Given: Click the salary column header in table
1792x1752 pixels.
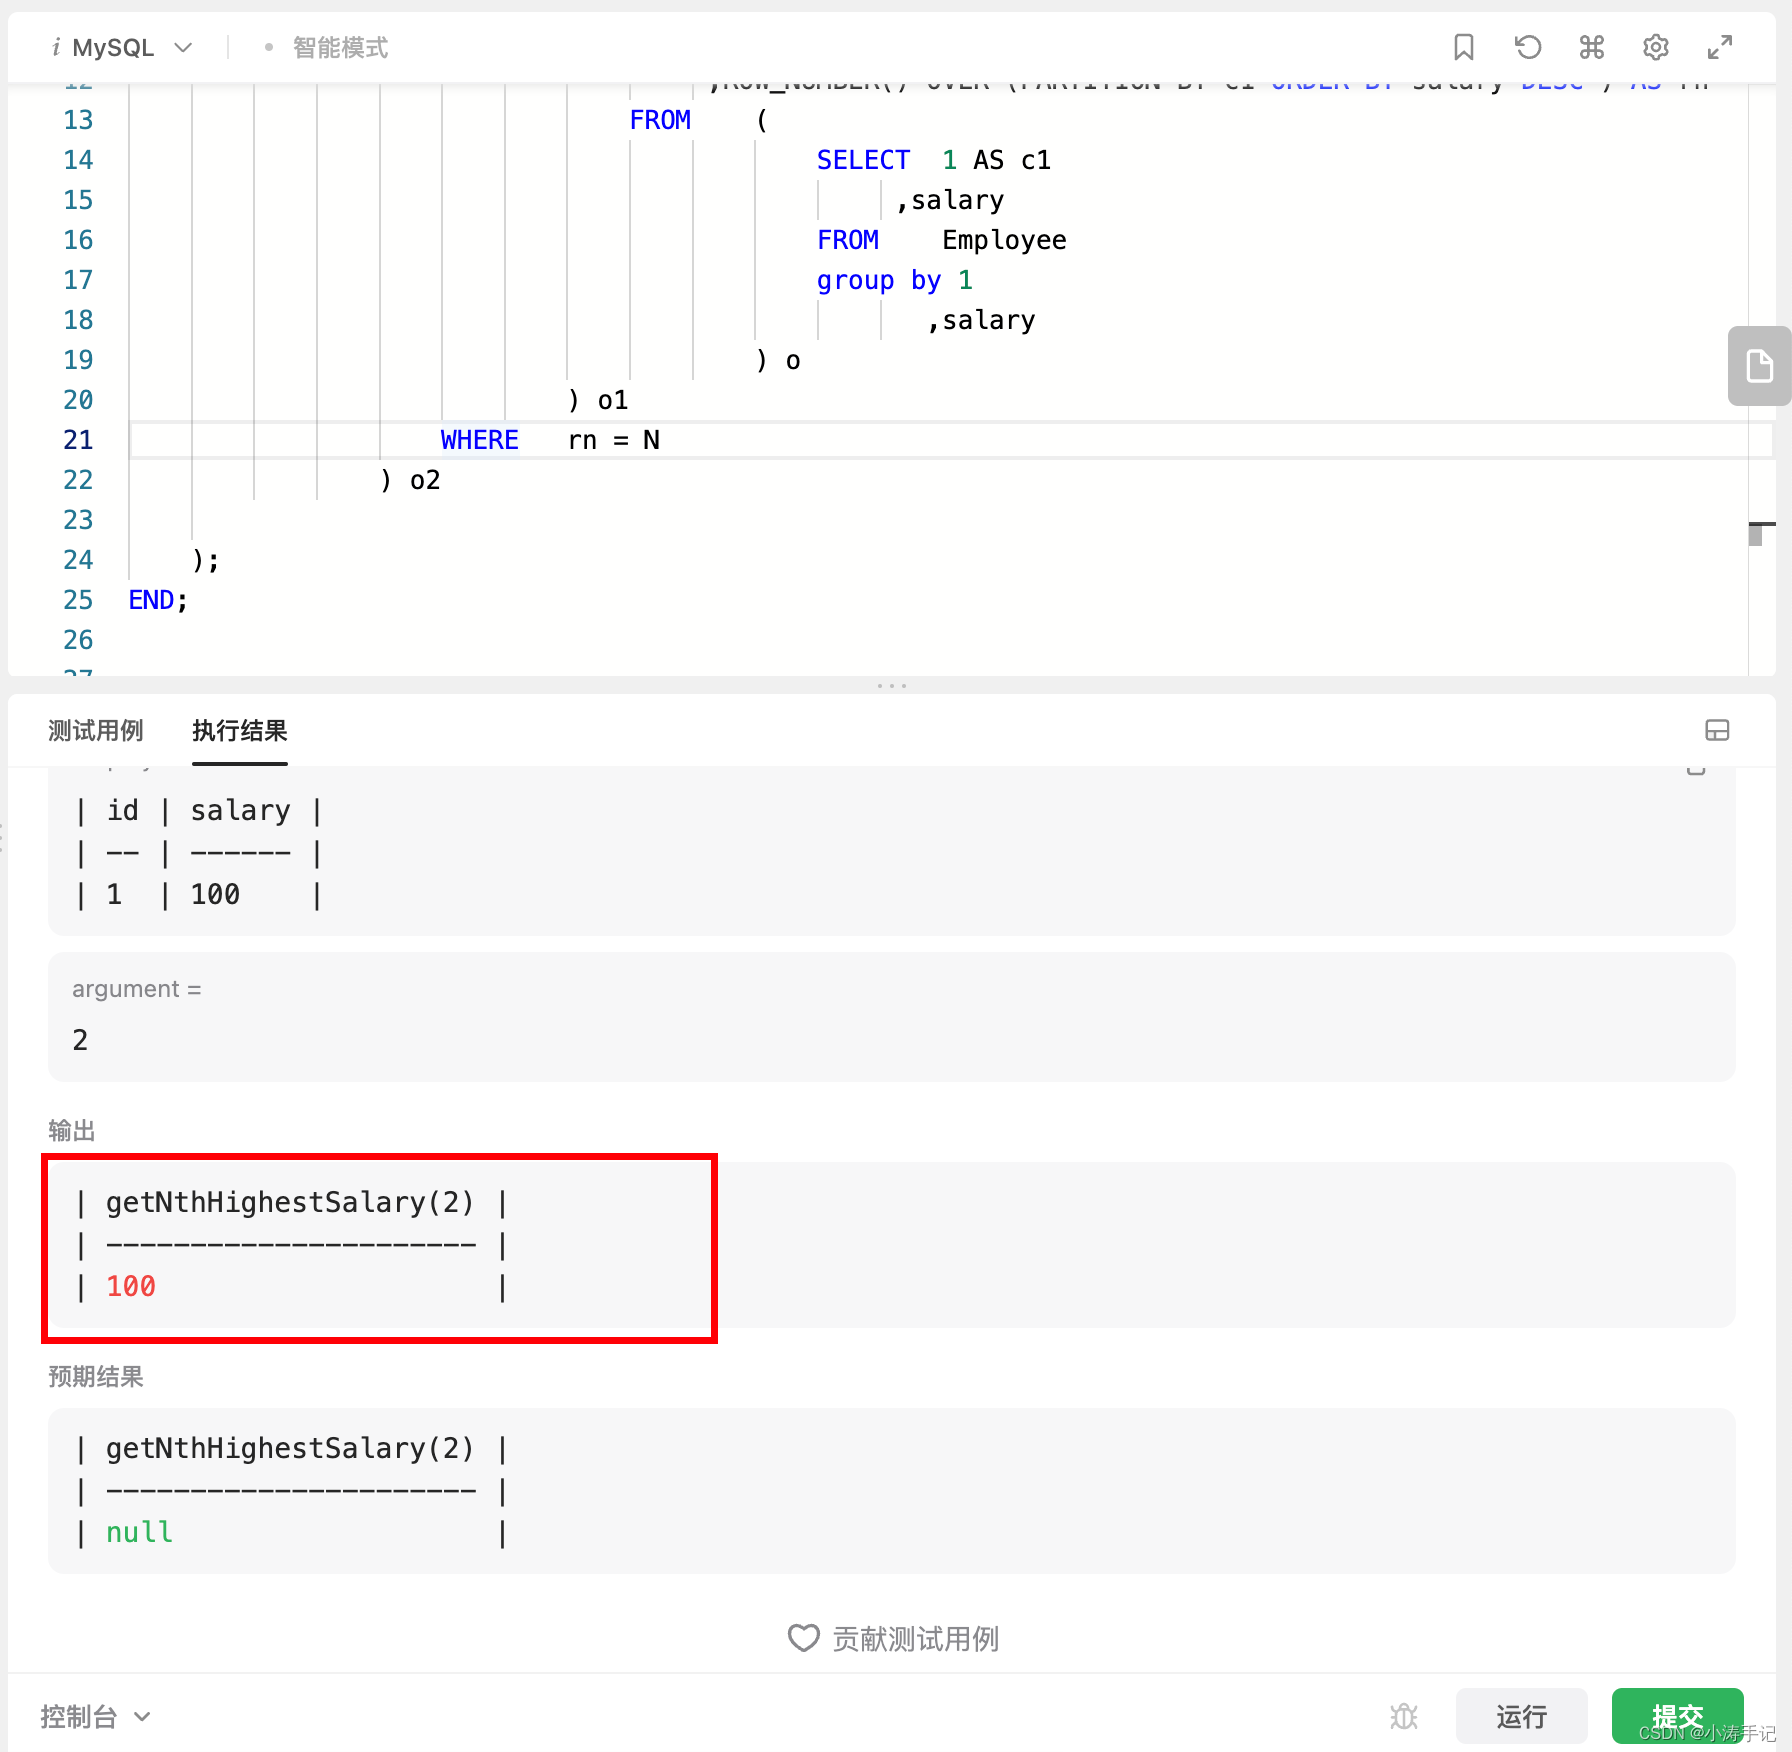Looking at the screenshot, I should click(x=240, y=810).
